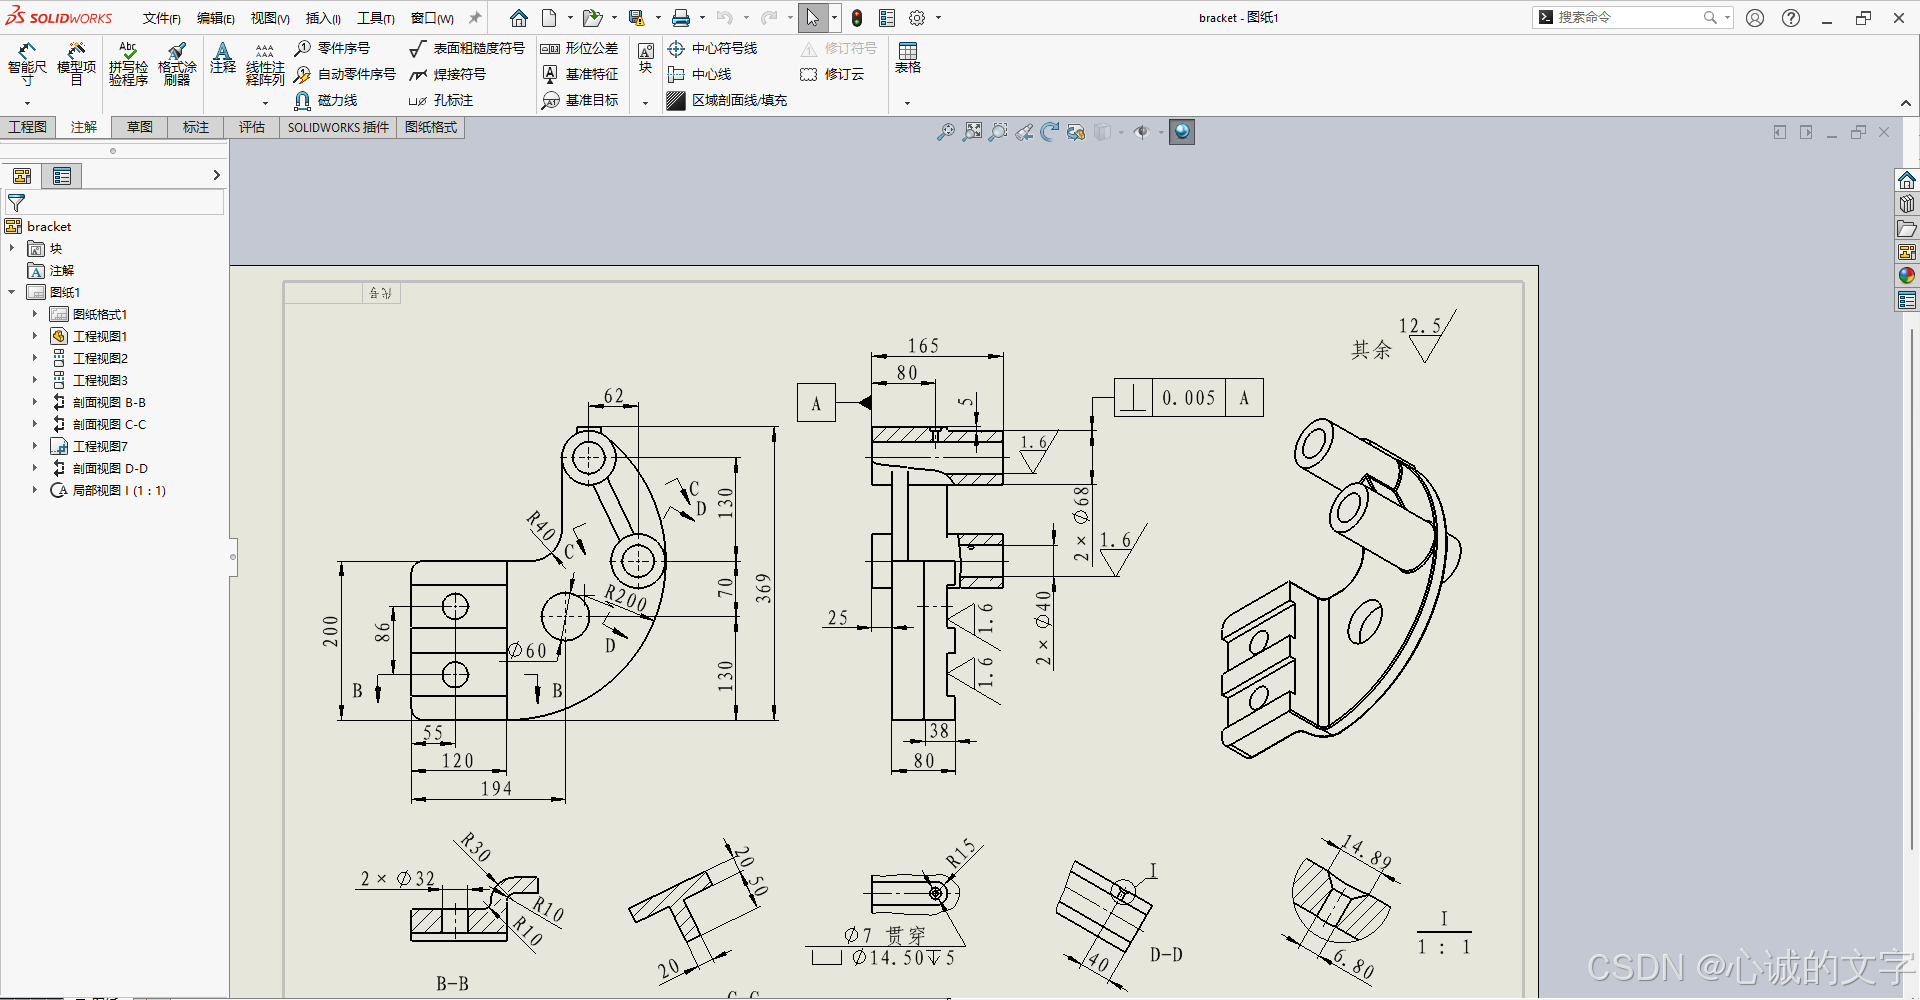The image size is (1920, 1000).
Task: Open the 工具(T) menu
Action: [376, 18]
